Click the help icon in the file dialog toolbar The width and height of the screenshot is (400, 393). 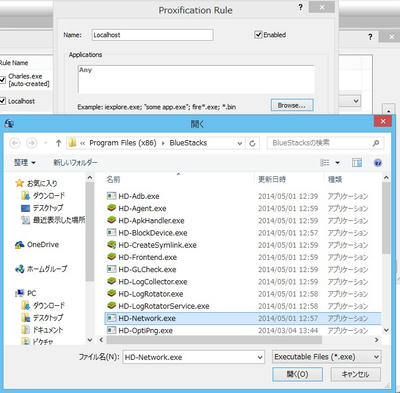pos(378,163)
